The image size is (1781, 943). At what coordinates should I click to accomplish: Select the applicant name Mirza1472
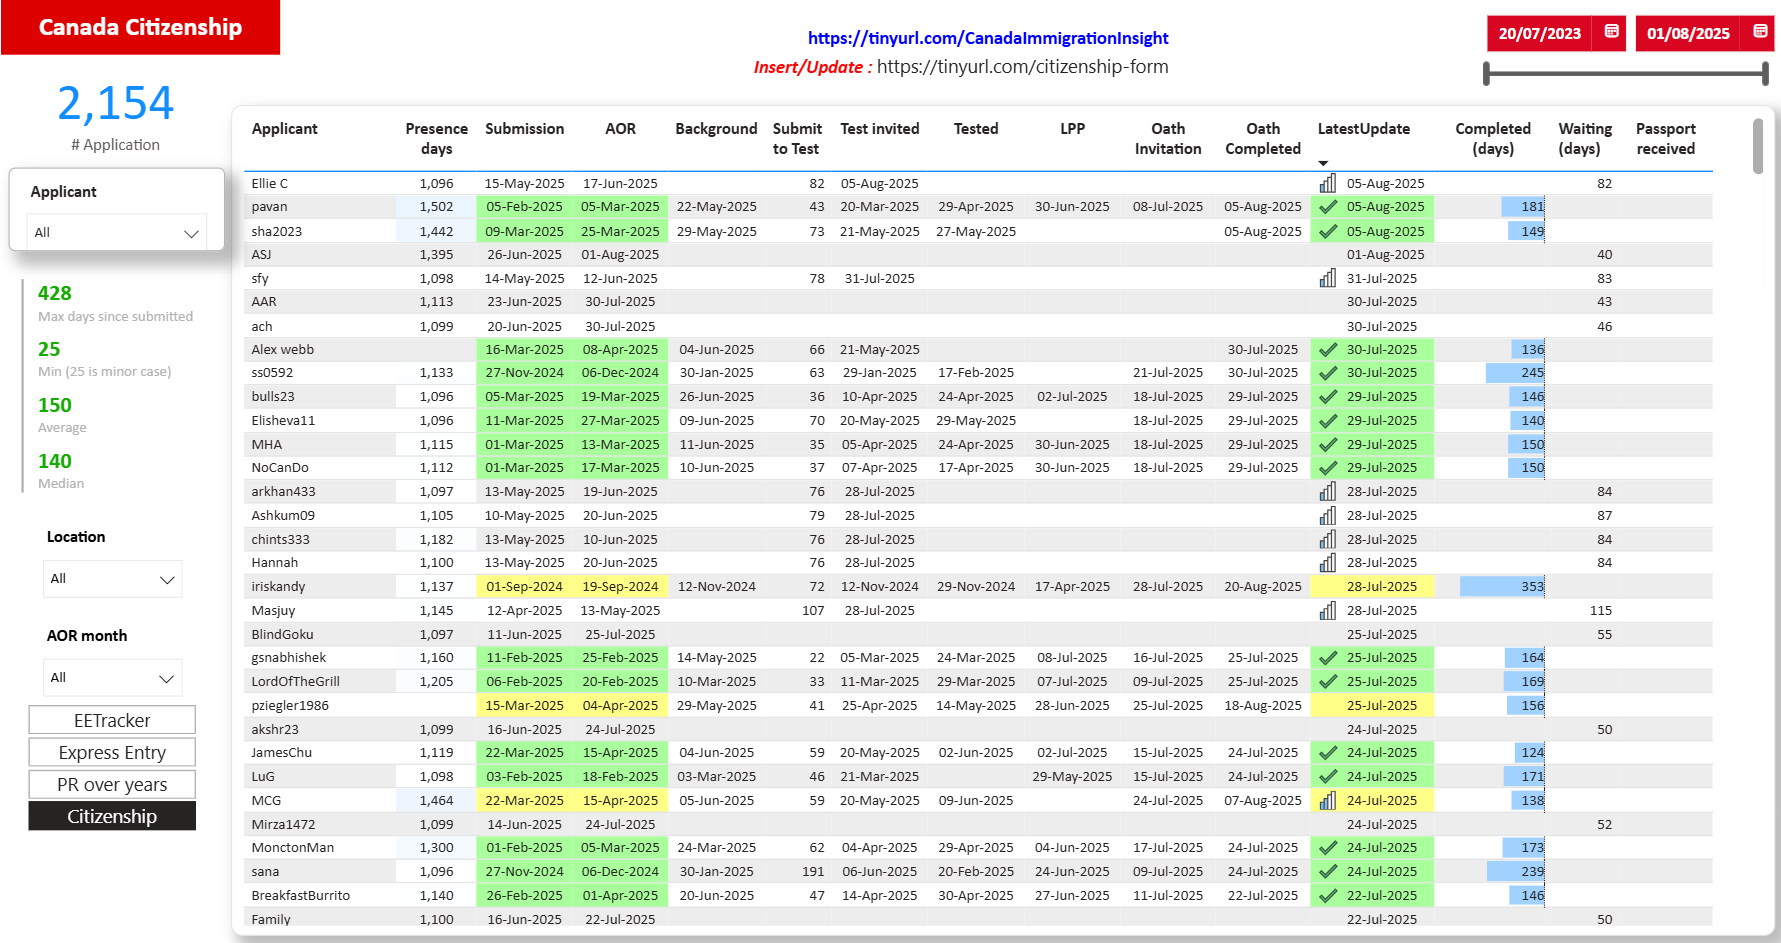[283, 825]
